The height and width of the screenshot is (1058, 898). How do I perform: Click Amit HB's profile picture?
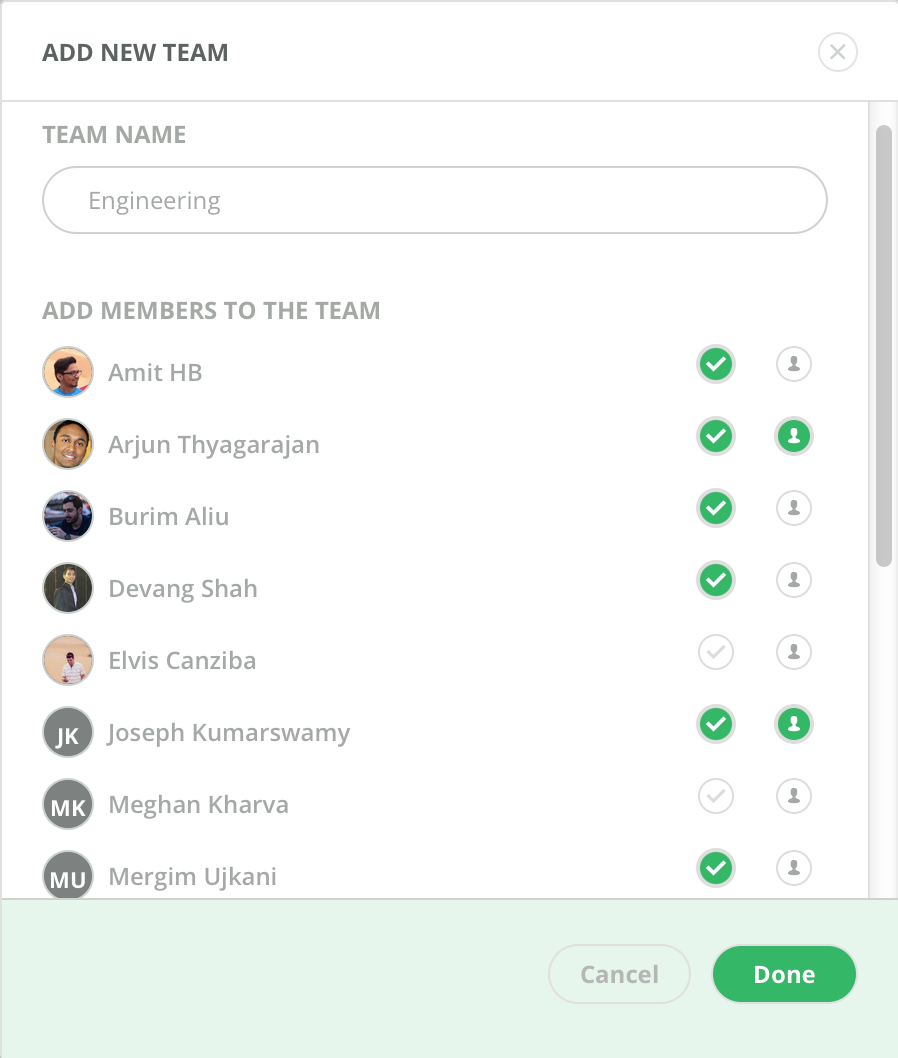pyautogui.click(x=67, y=371)
